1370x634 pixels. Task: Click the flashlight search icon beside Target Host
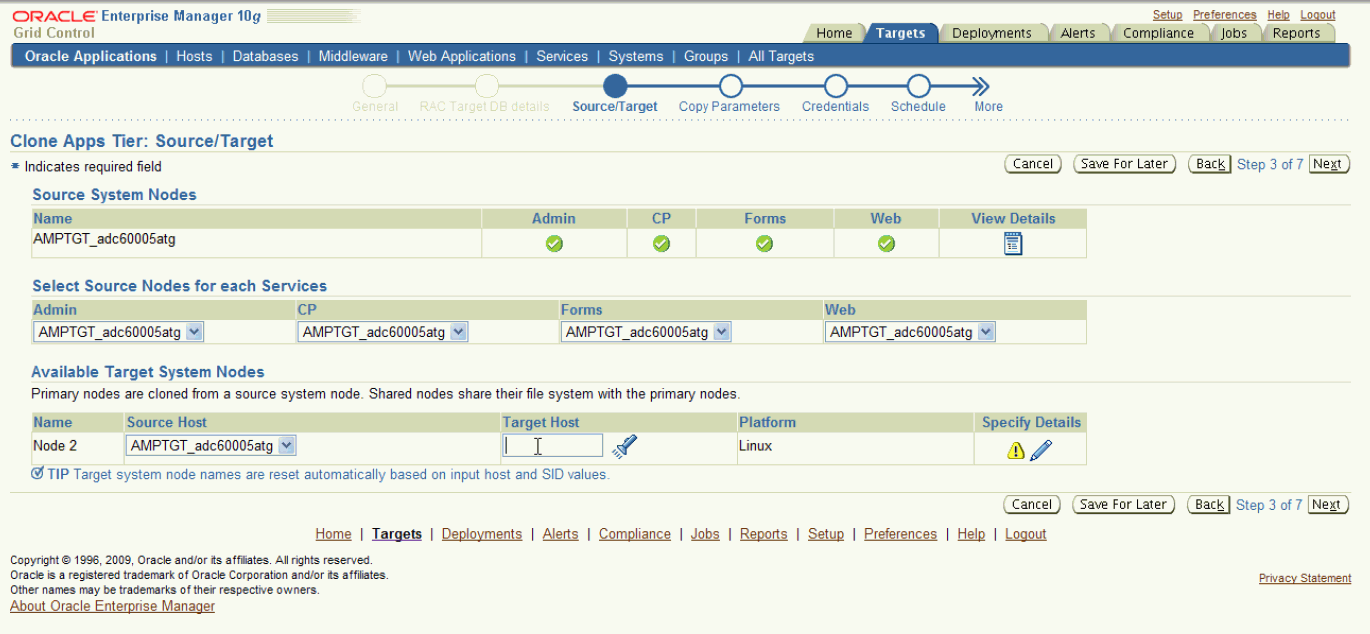point(625,446)
